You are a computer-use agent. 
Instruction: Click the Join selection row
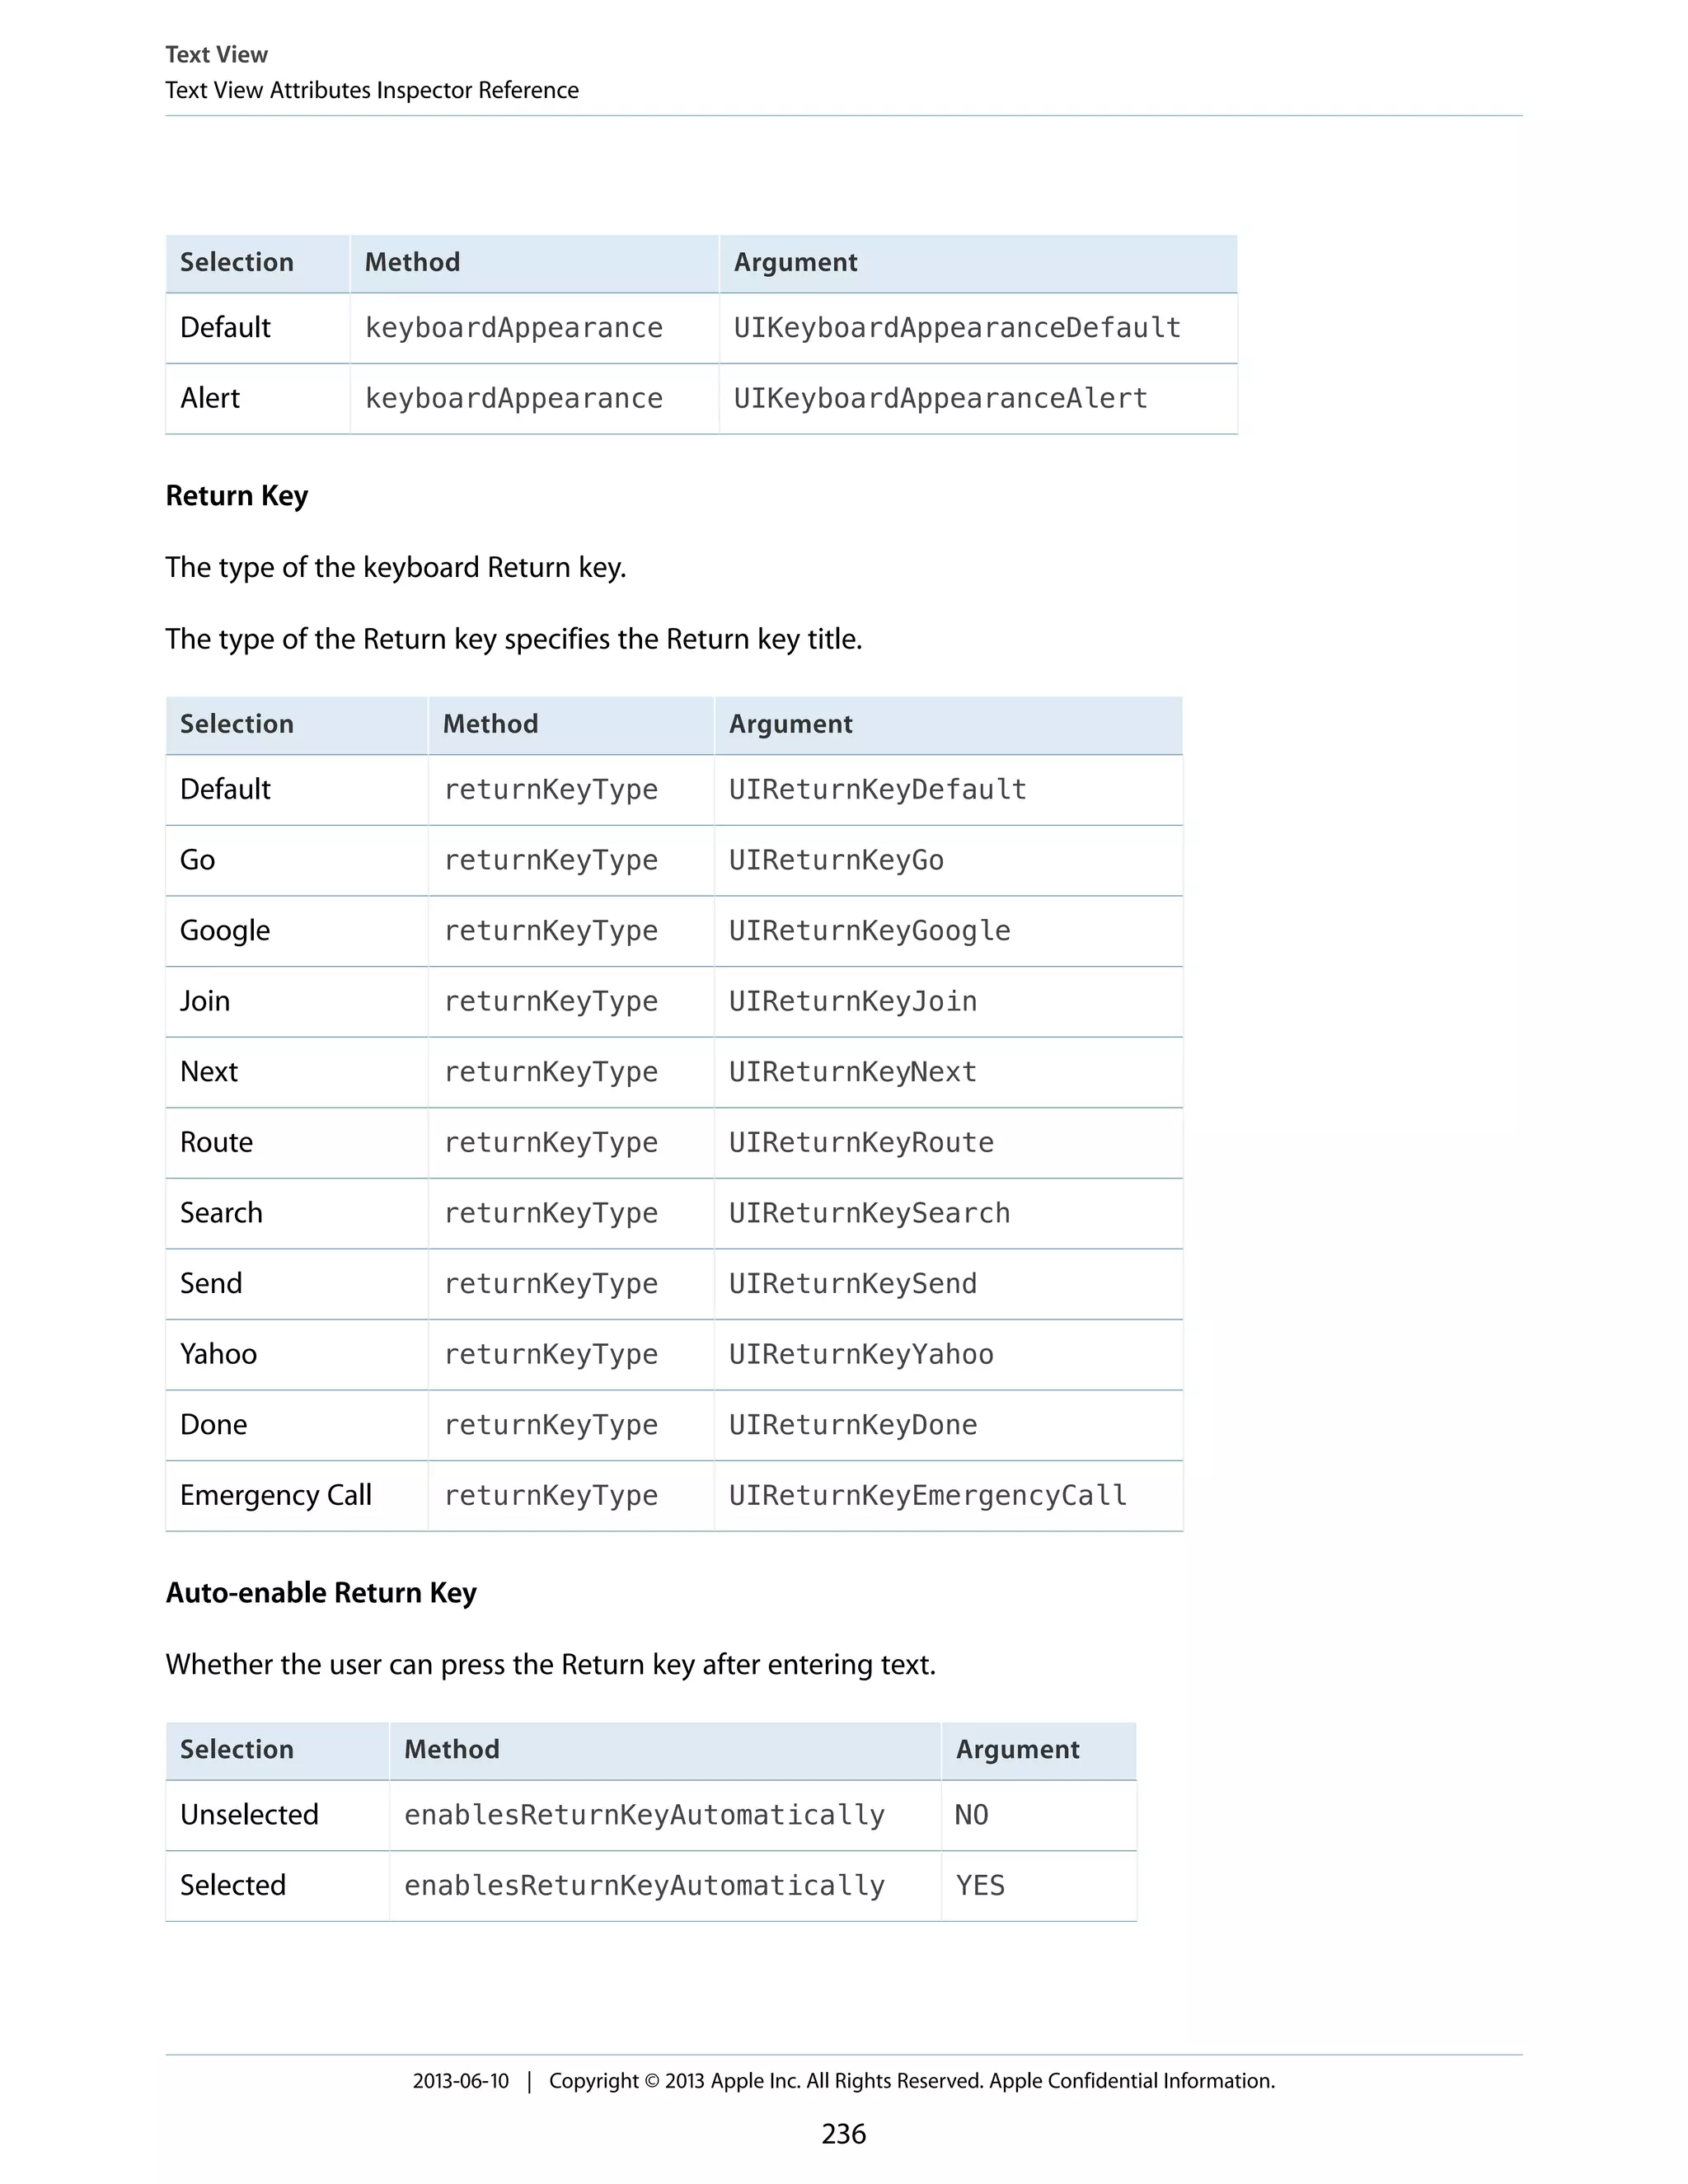point(205,1001)
